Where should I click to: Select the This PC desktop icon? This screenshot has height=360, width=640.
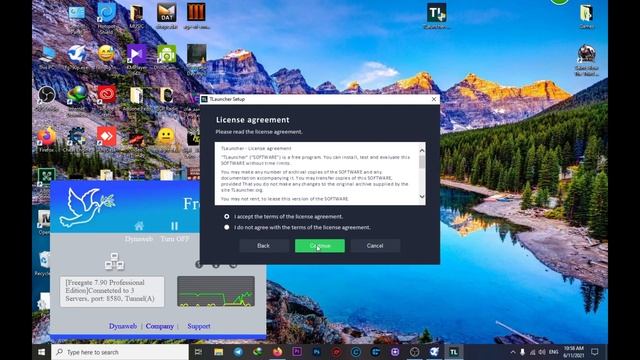[47, 57]
